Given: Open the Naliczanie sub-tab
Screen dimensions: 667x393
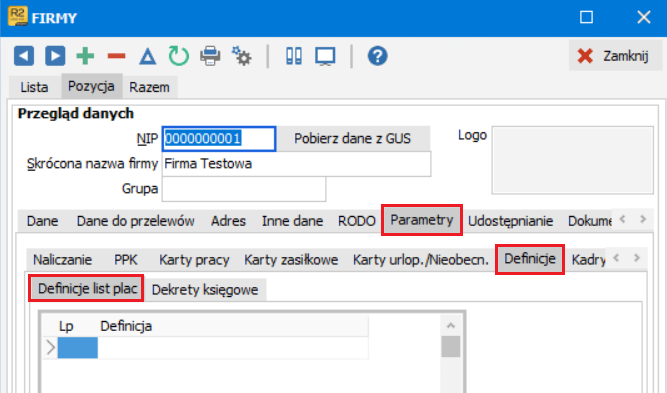Looking at the screenshot, I should coord(63,259).
